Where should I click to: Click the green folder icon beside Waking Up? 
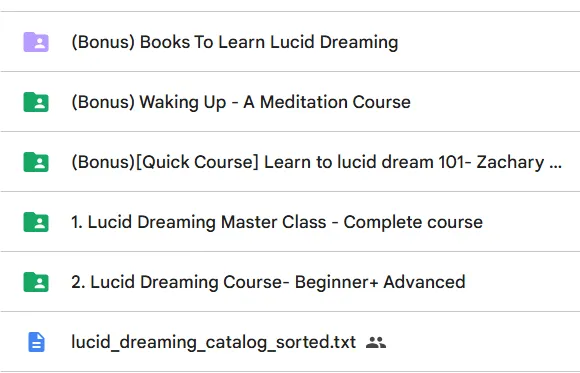tap(36, 102)
